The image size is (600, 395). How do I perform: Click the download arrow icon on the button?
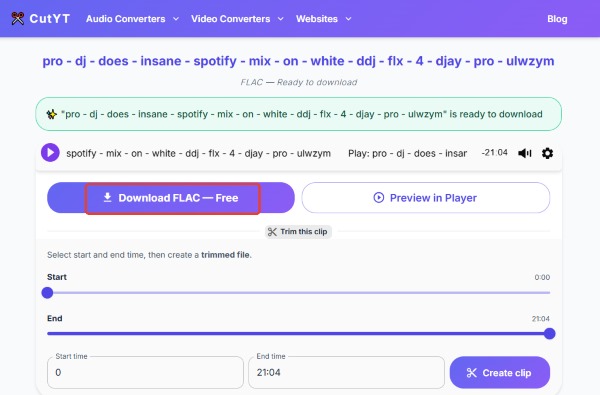pyautogui.click(x=108, y=198)
